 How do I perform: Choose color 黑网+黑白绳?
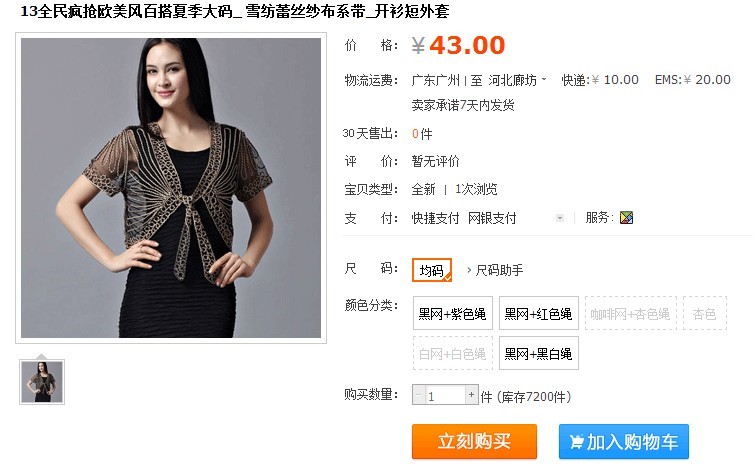539,353
